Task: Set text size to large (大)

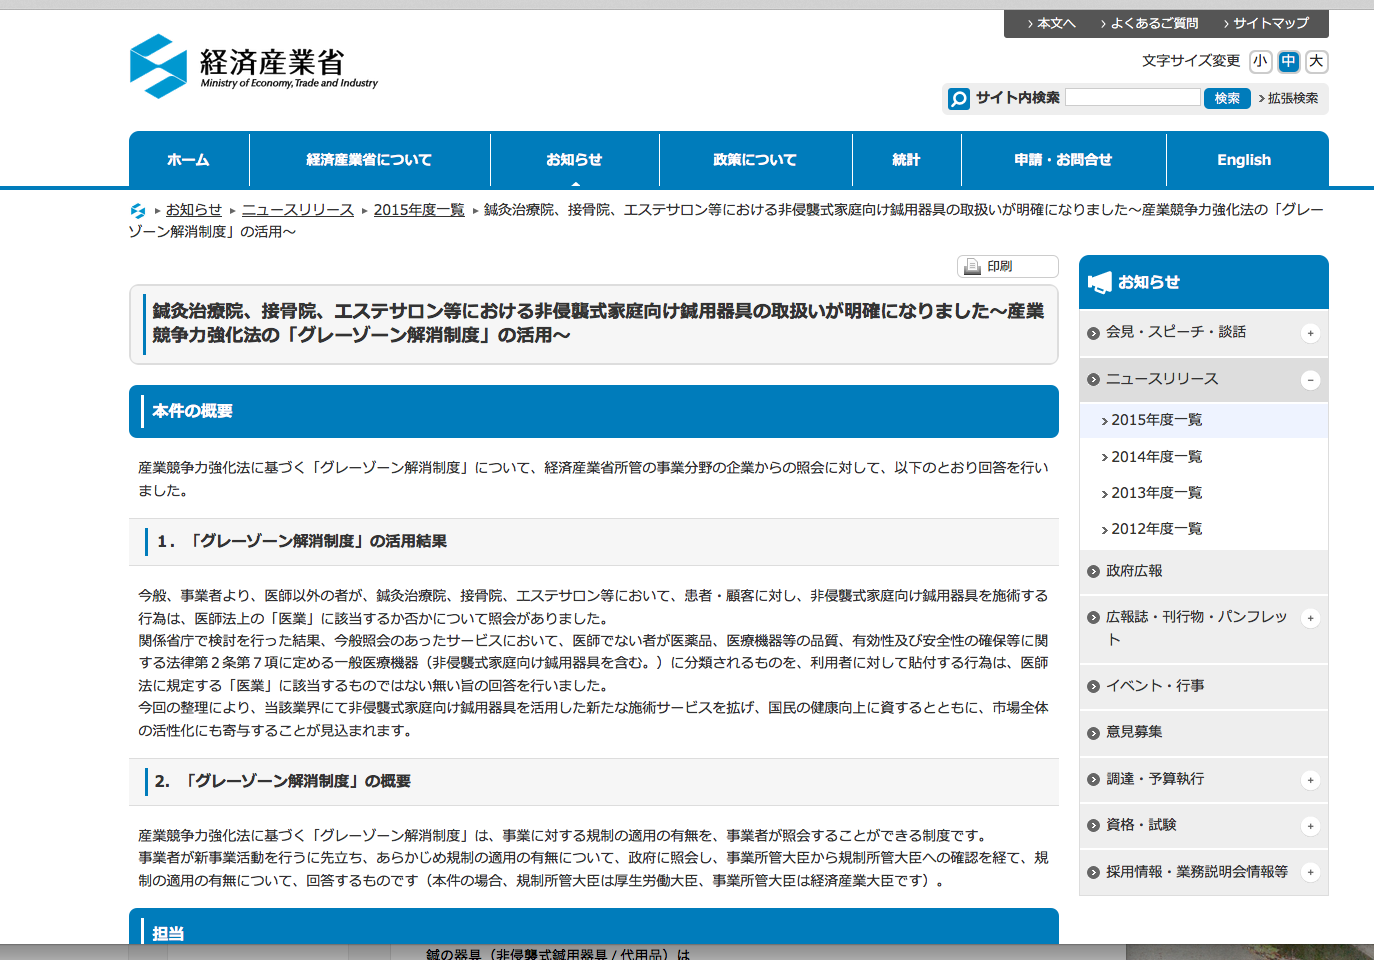Action: (x=1316, y=62)
